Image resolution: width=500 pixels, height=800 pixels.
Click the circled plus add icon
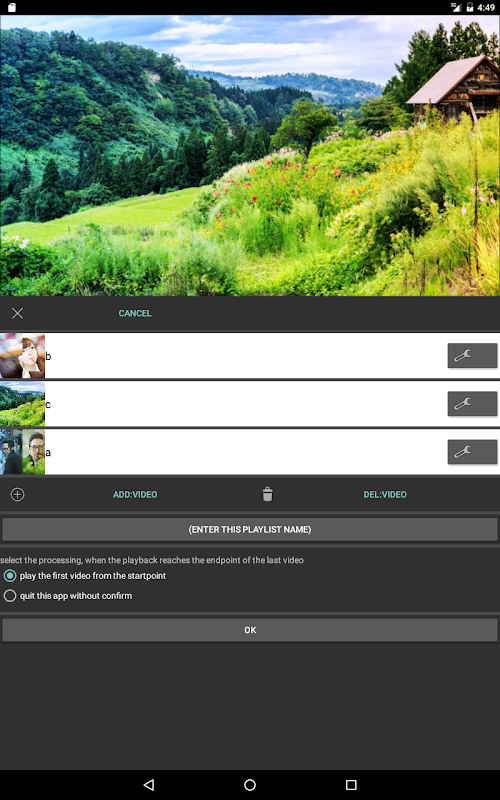[x=17, y=494]
